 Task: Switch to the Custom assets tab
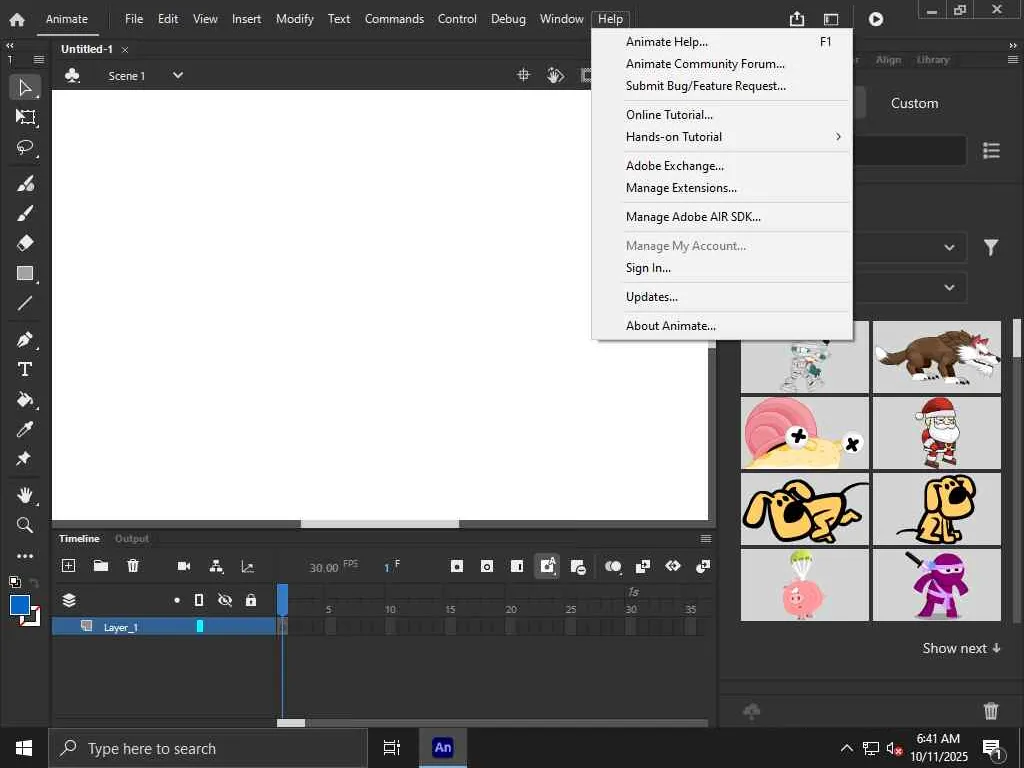coord(914,103)
